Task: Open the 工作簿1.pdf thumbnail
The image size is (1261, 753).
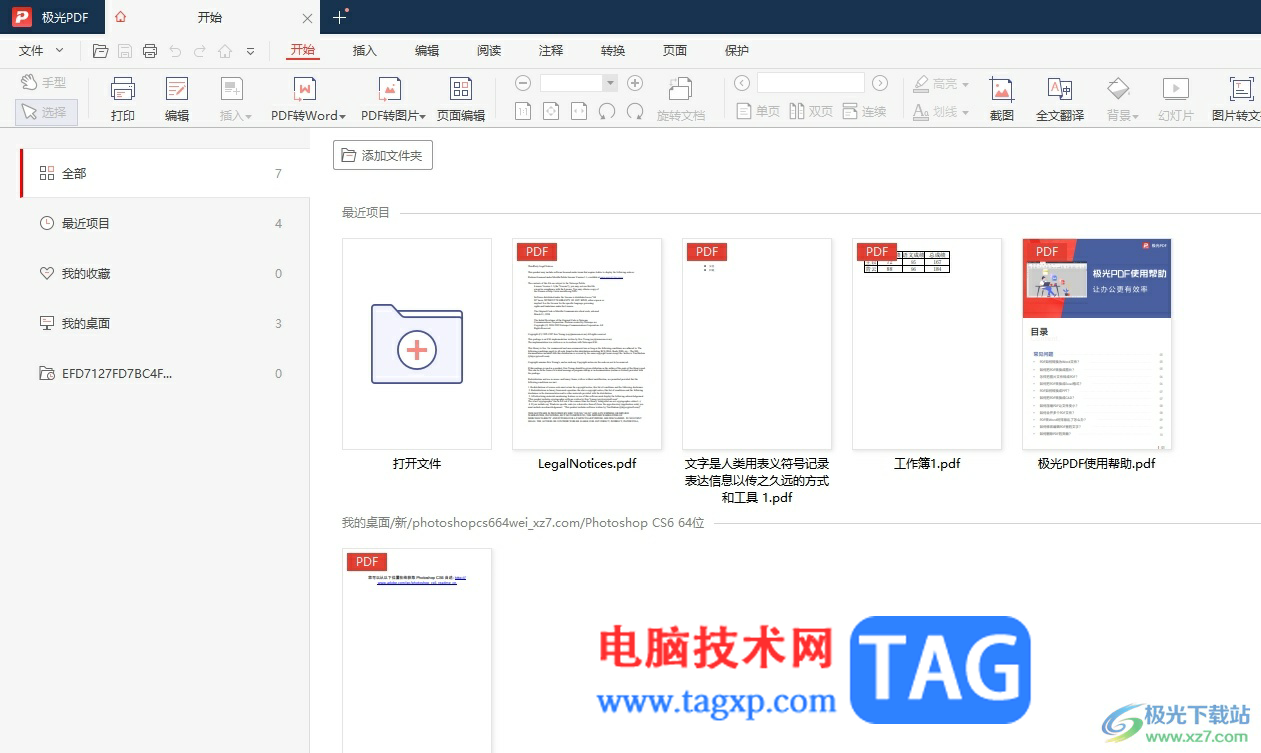Action: (927, 344)
